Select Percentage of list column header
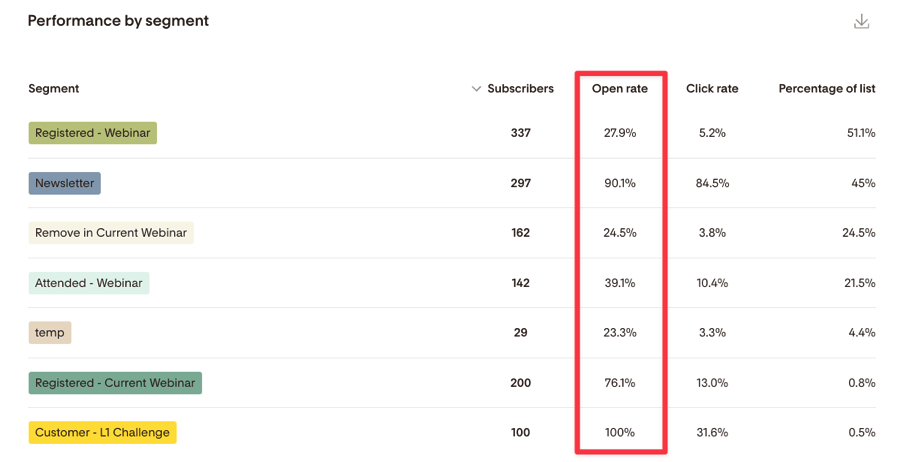904x462 pixels. (x=827, y=89)
